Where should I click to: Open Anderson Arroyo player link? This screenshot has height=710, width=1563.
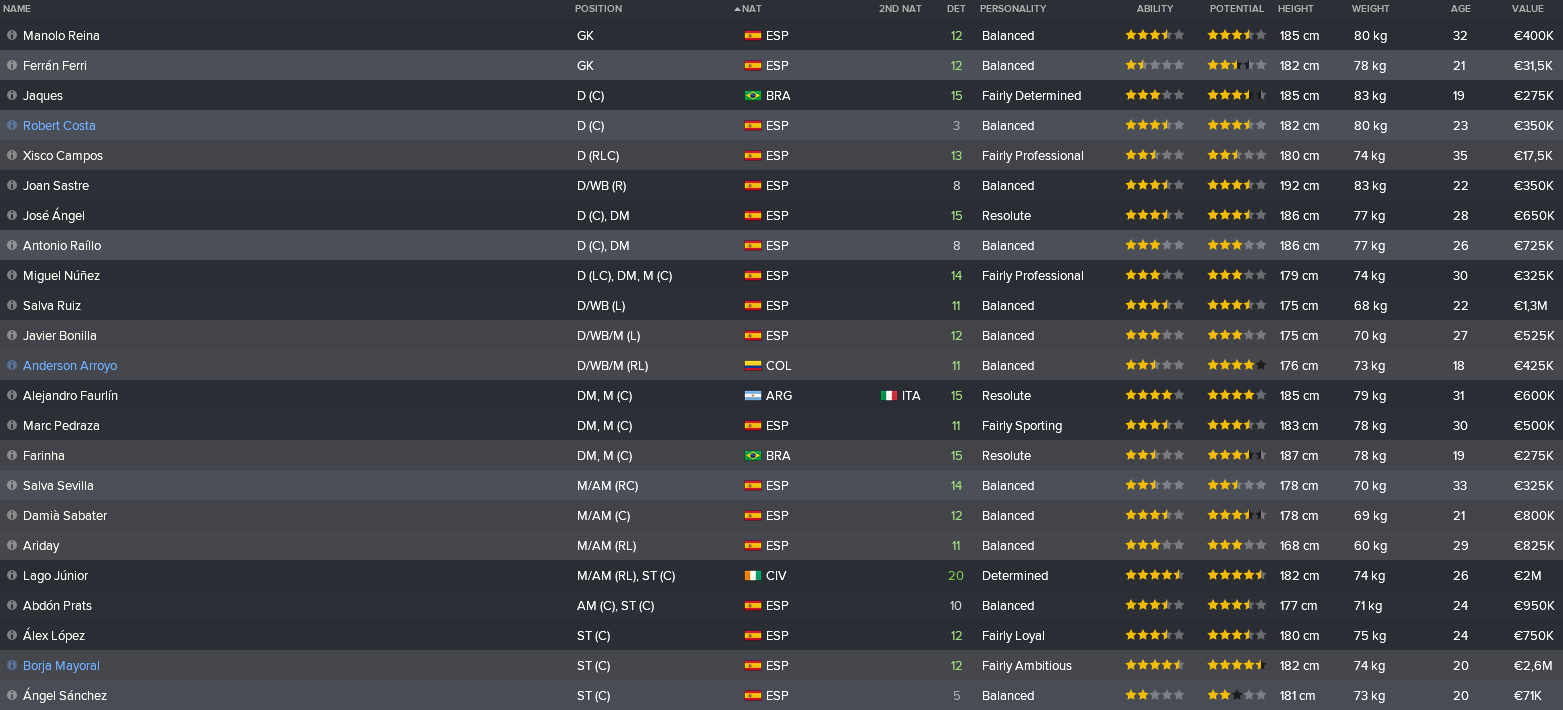click(70, 366)
